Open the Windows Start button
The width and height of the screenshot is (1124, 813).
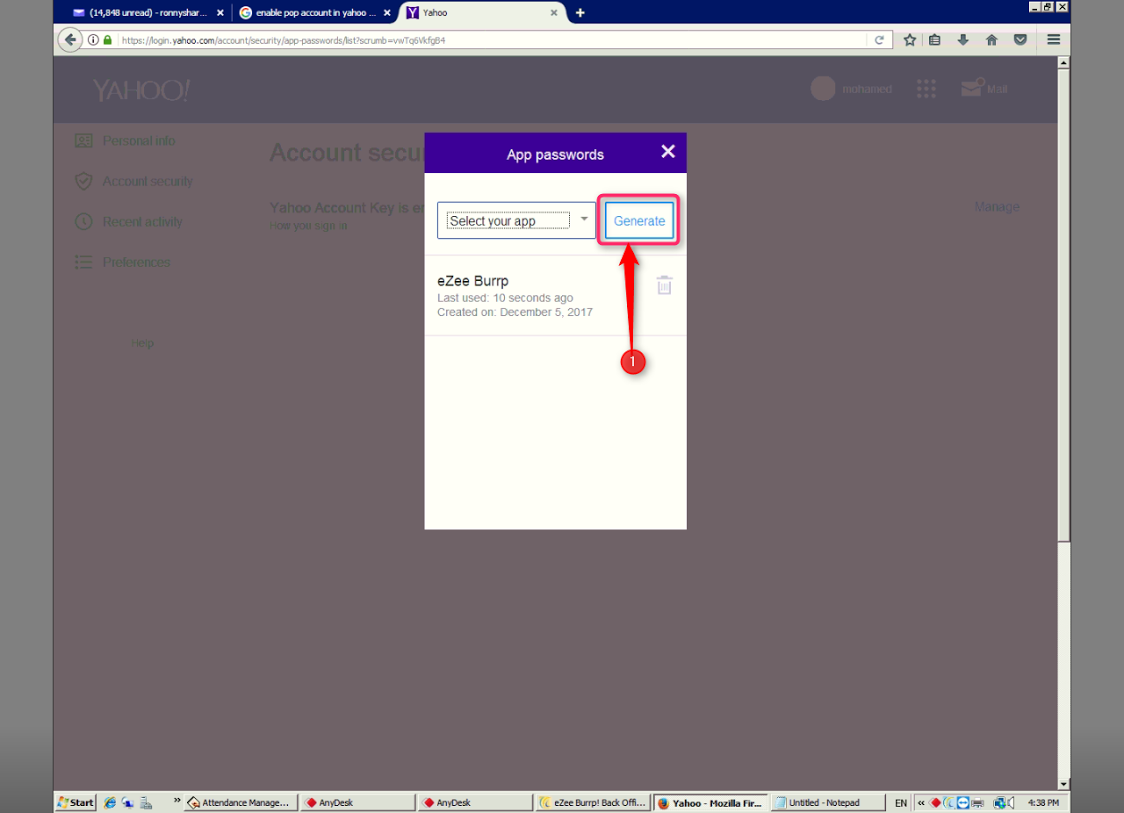(76, 802)
